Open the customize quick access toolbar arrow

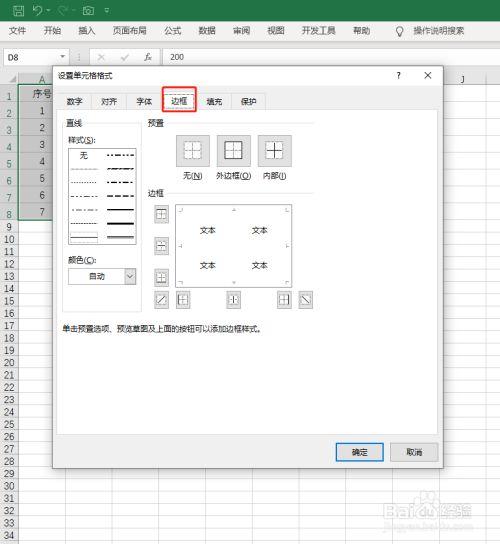(x=107, y=11)
